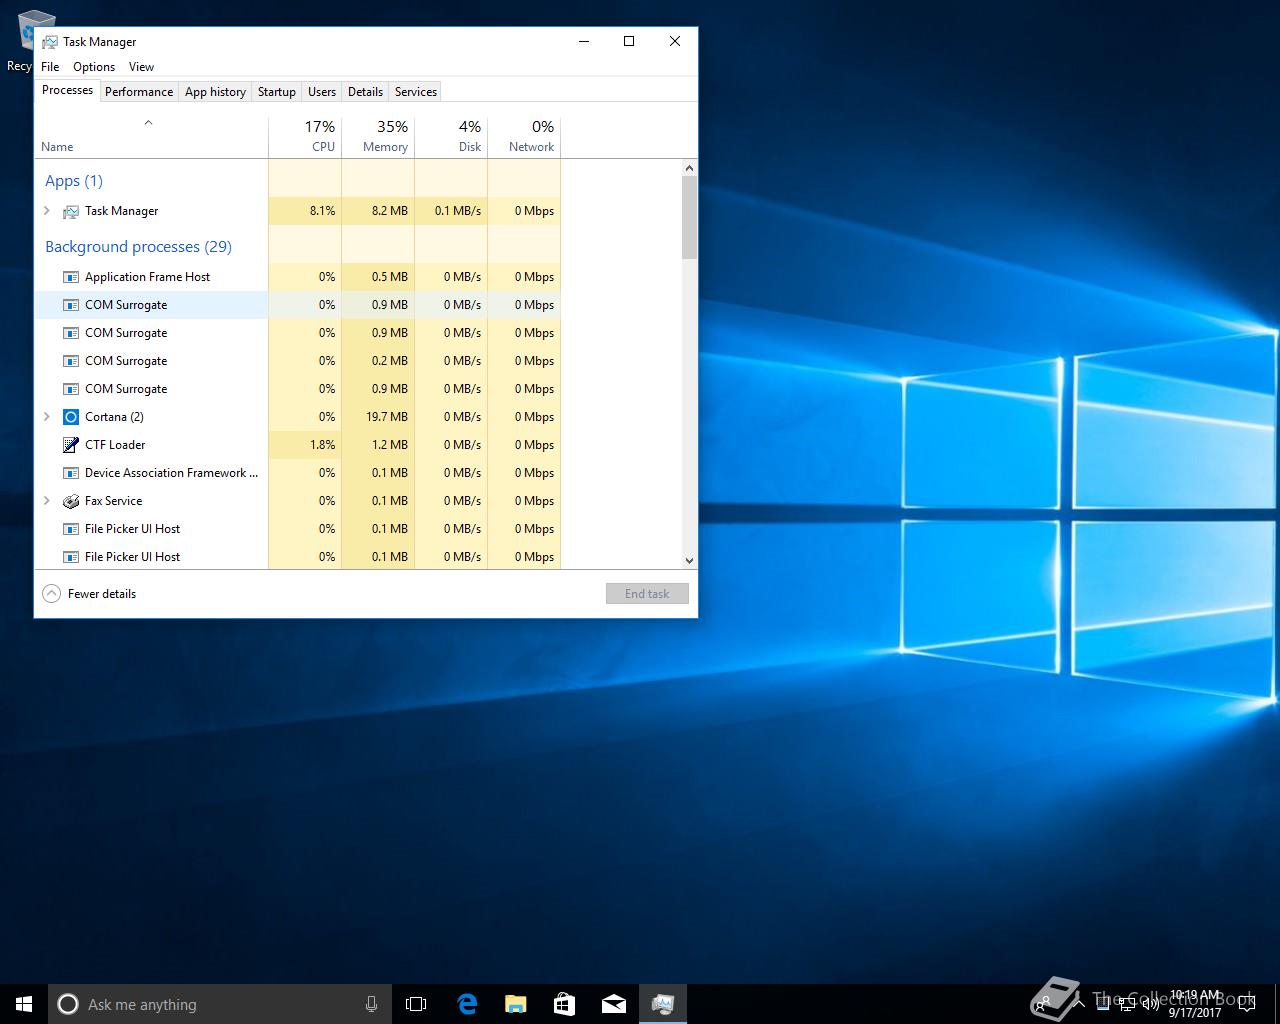Screen dimensions: 1280x1024
Task: Click the End task button
Action: tap(647, 594)
